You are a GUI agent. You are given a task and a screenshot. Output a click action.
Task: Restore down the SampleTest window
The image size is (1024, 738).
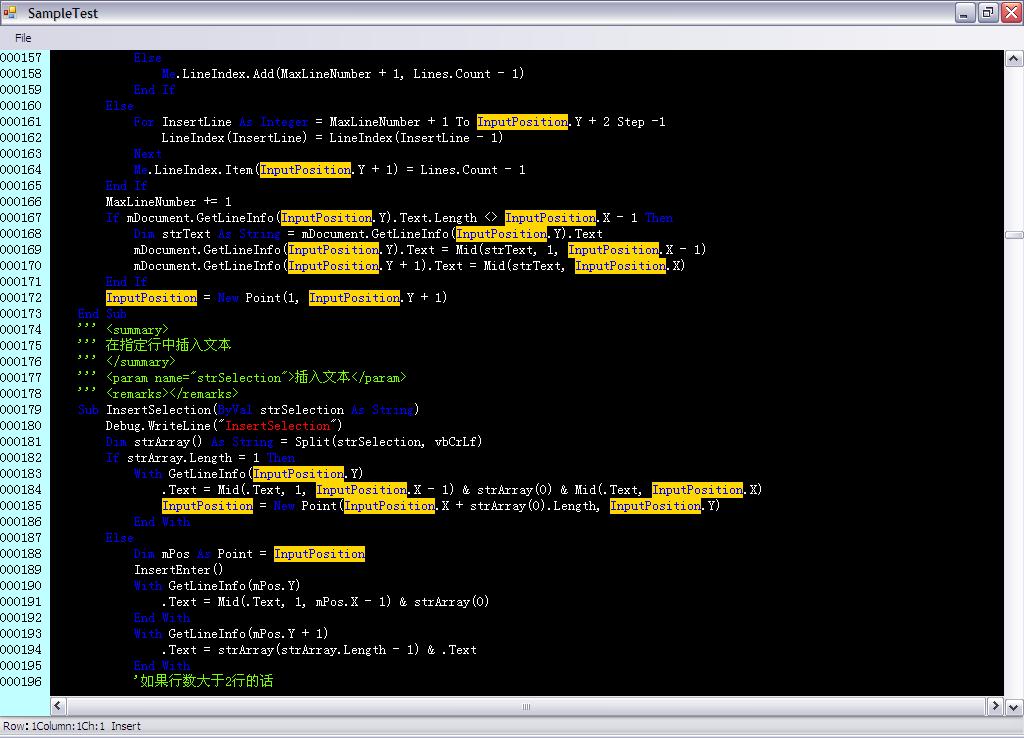click(987, 13)
